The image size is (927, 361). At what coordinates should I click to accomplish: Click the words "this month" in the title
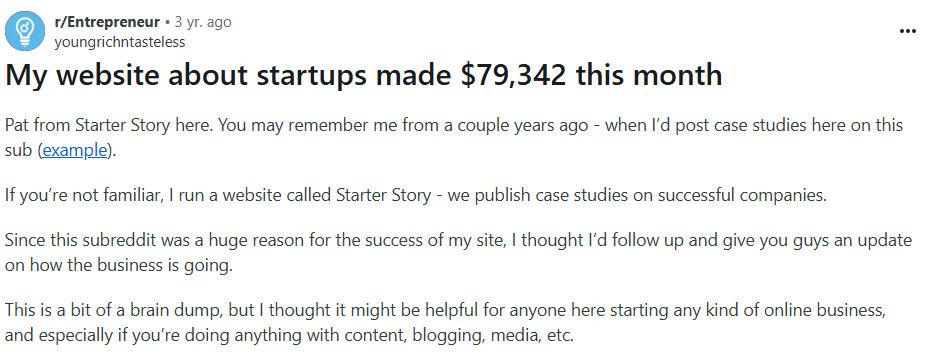pos(649,76)
